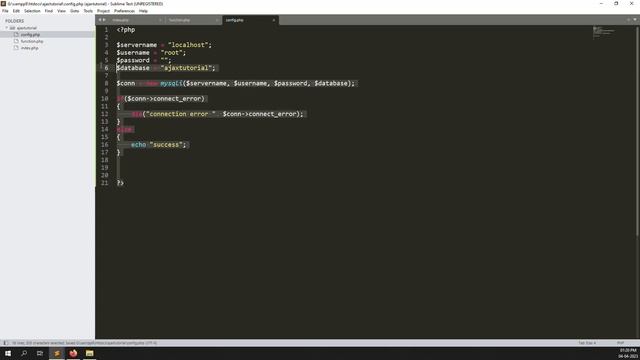Click the $database "ajaxtutorial" line
640x360 pixels.
(x=166, y=68)
